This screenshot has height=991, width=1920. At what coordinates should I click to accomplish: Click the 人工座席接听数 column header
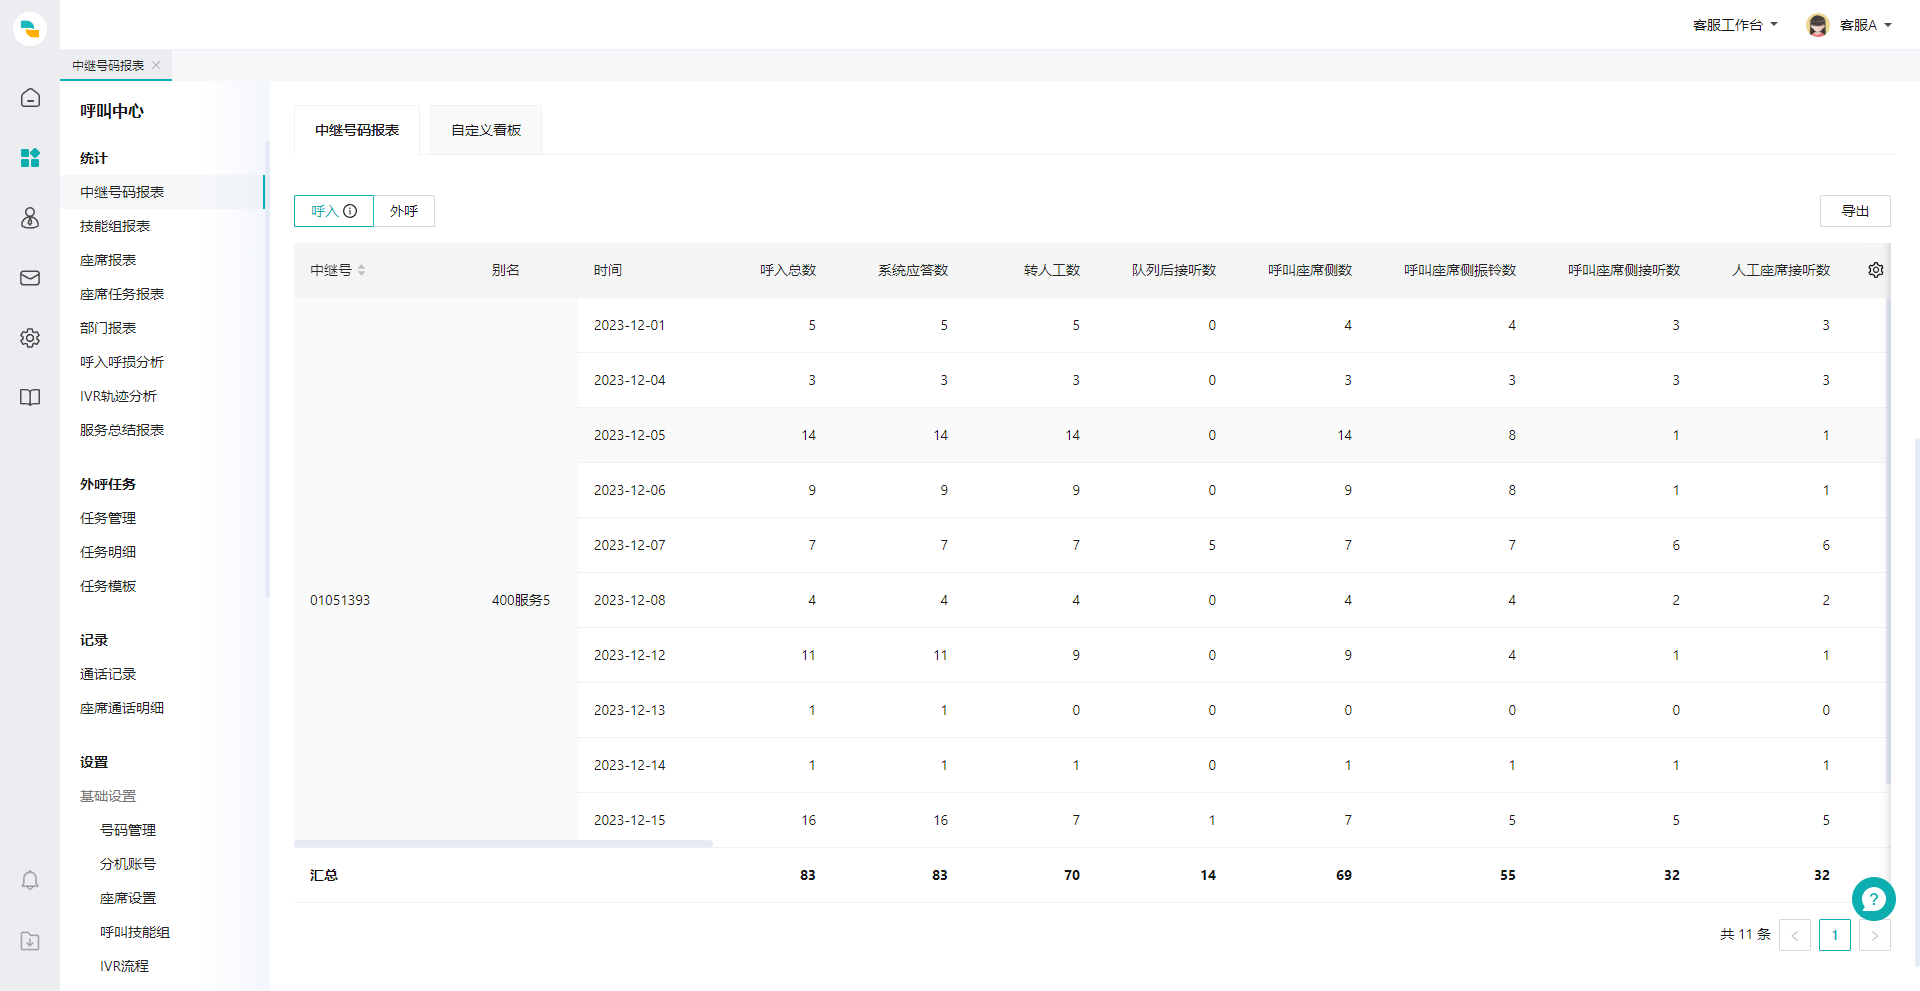click(x=1781, y=270)
